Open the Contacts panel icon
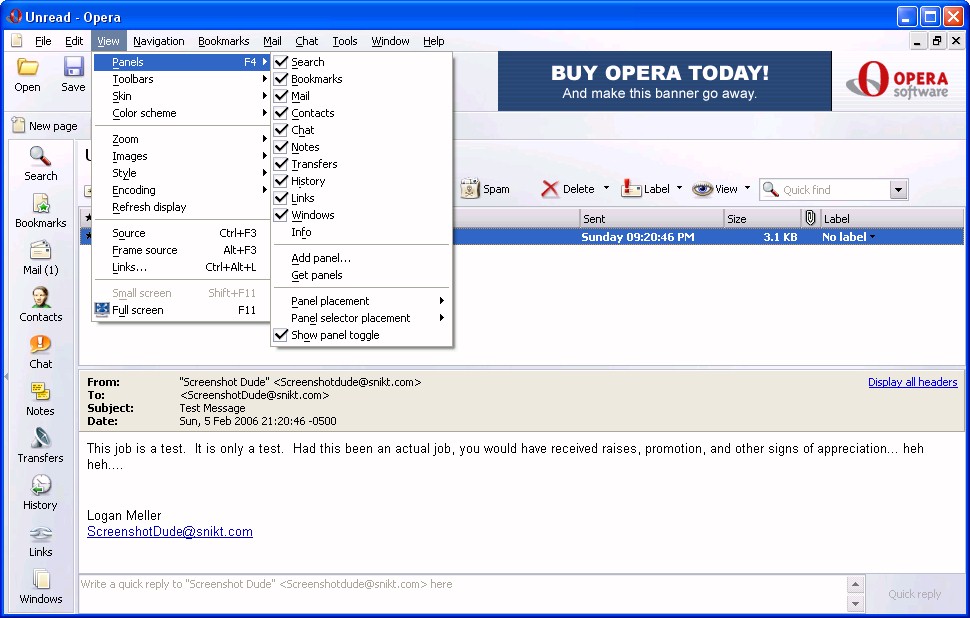970x618 pixels. [x=40, y=297]
